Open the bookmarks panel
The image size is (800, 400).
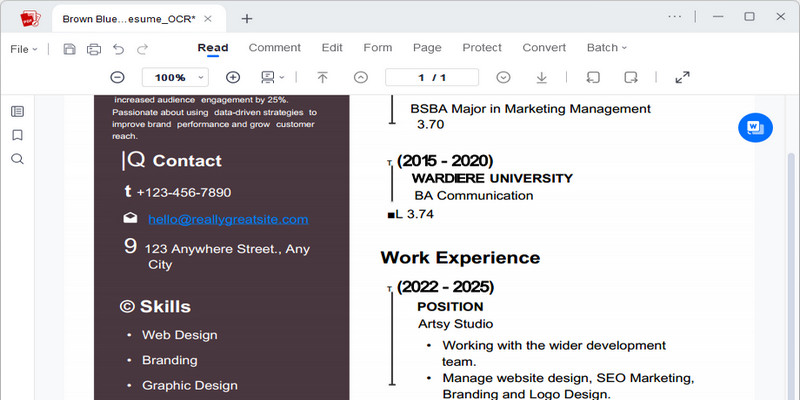click(17, 135)
